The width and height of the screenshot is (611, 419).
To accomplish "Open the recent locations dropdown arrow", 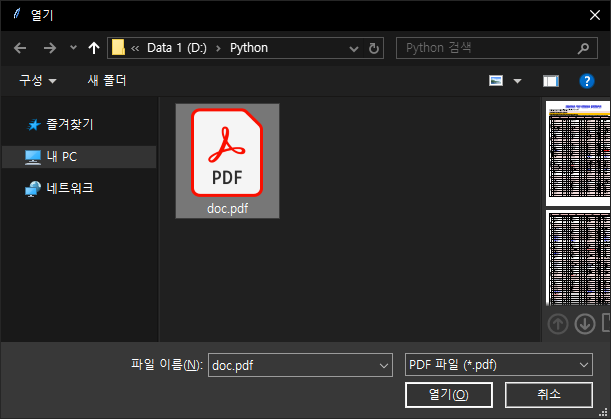I will point(73,48).
